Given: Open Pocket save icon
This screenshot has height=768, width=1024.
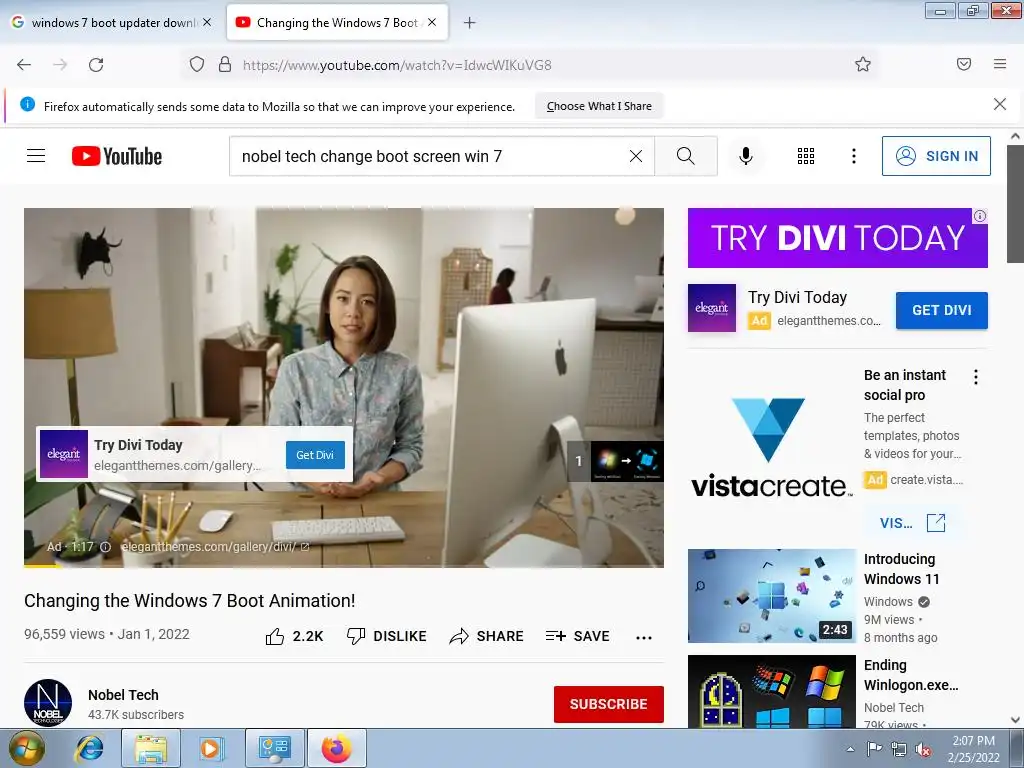Looking at the screenshot, I should pyautogui.click(x=963, y=64).
